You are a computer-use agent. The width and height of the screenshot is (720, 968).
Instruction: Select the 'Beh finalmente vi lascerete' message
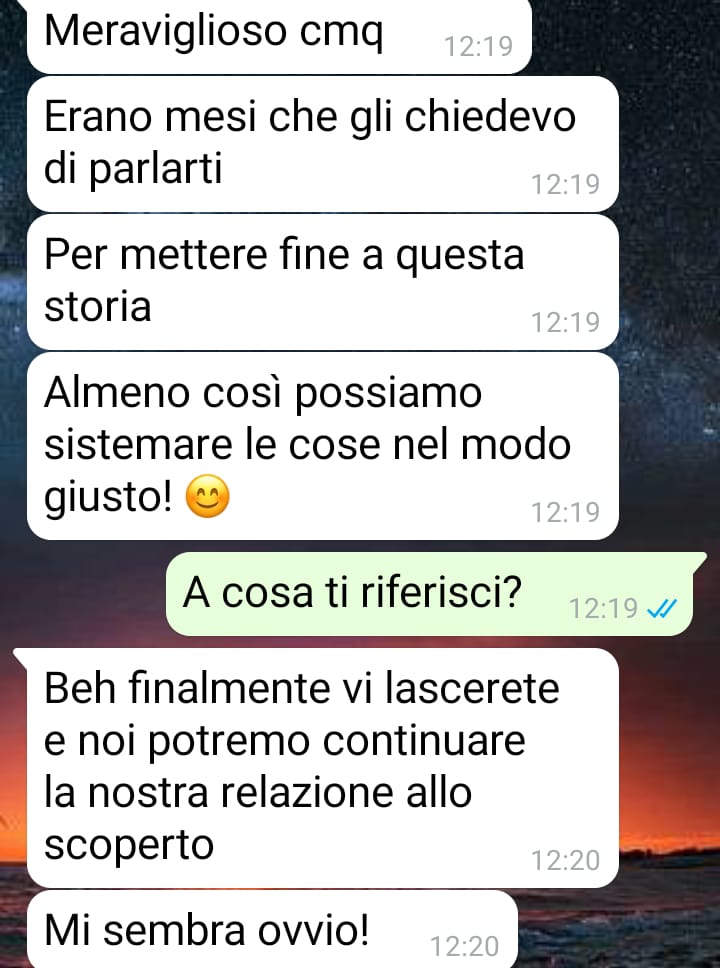click(323, 767)
